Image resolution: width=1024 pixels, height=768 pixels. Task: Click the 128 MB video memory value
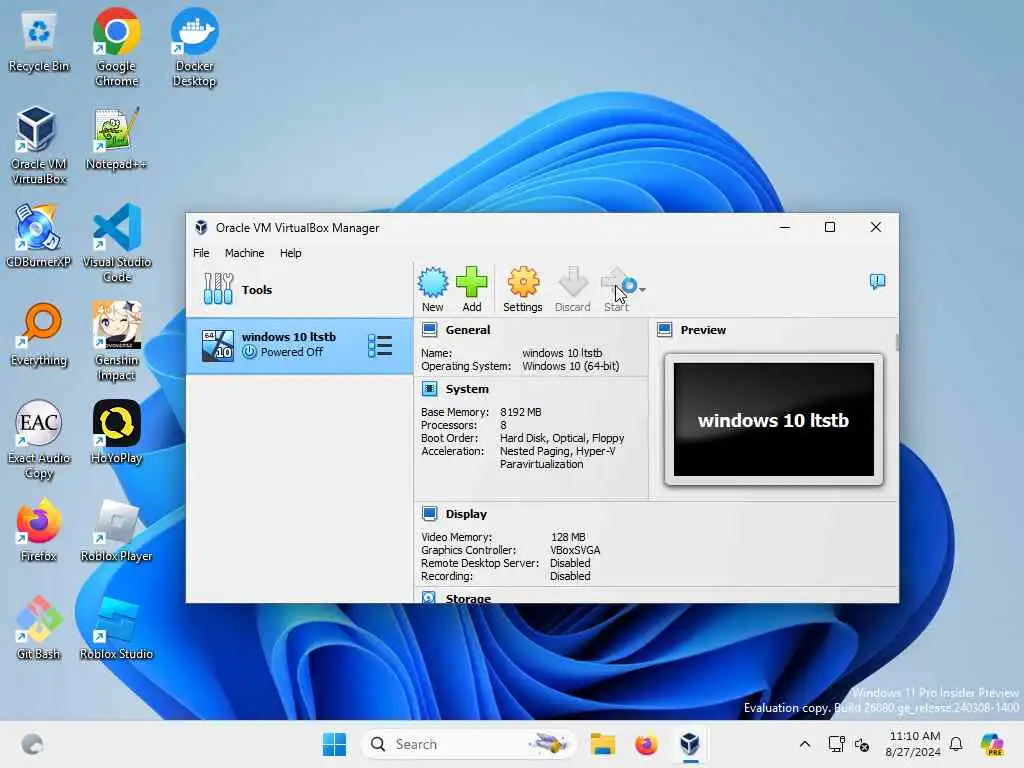click(x=568, y=537)
